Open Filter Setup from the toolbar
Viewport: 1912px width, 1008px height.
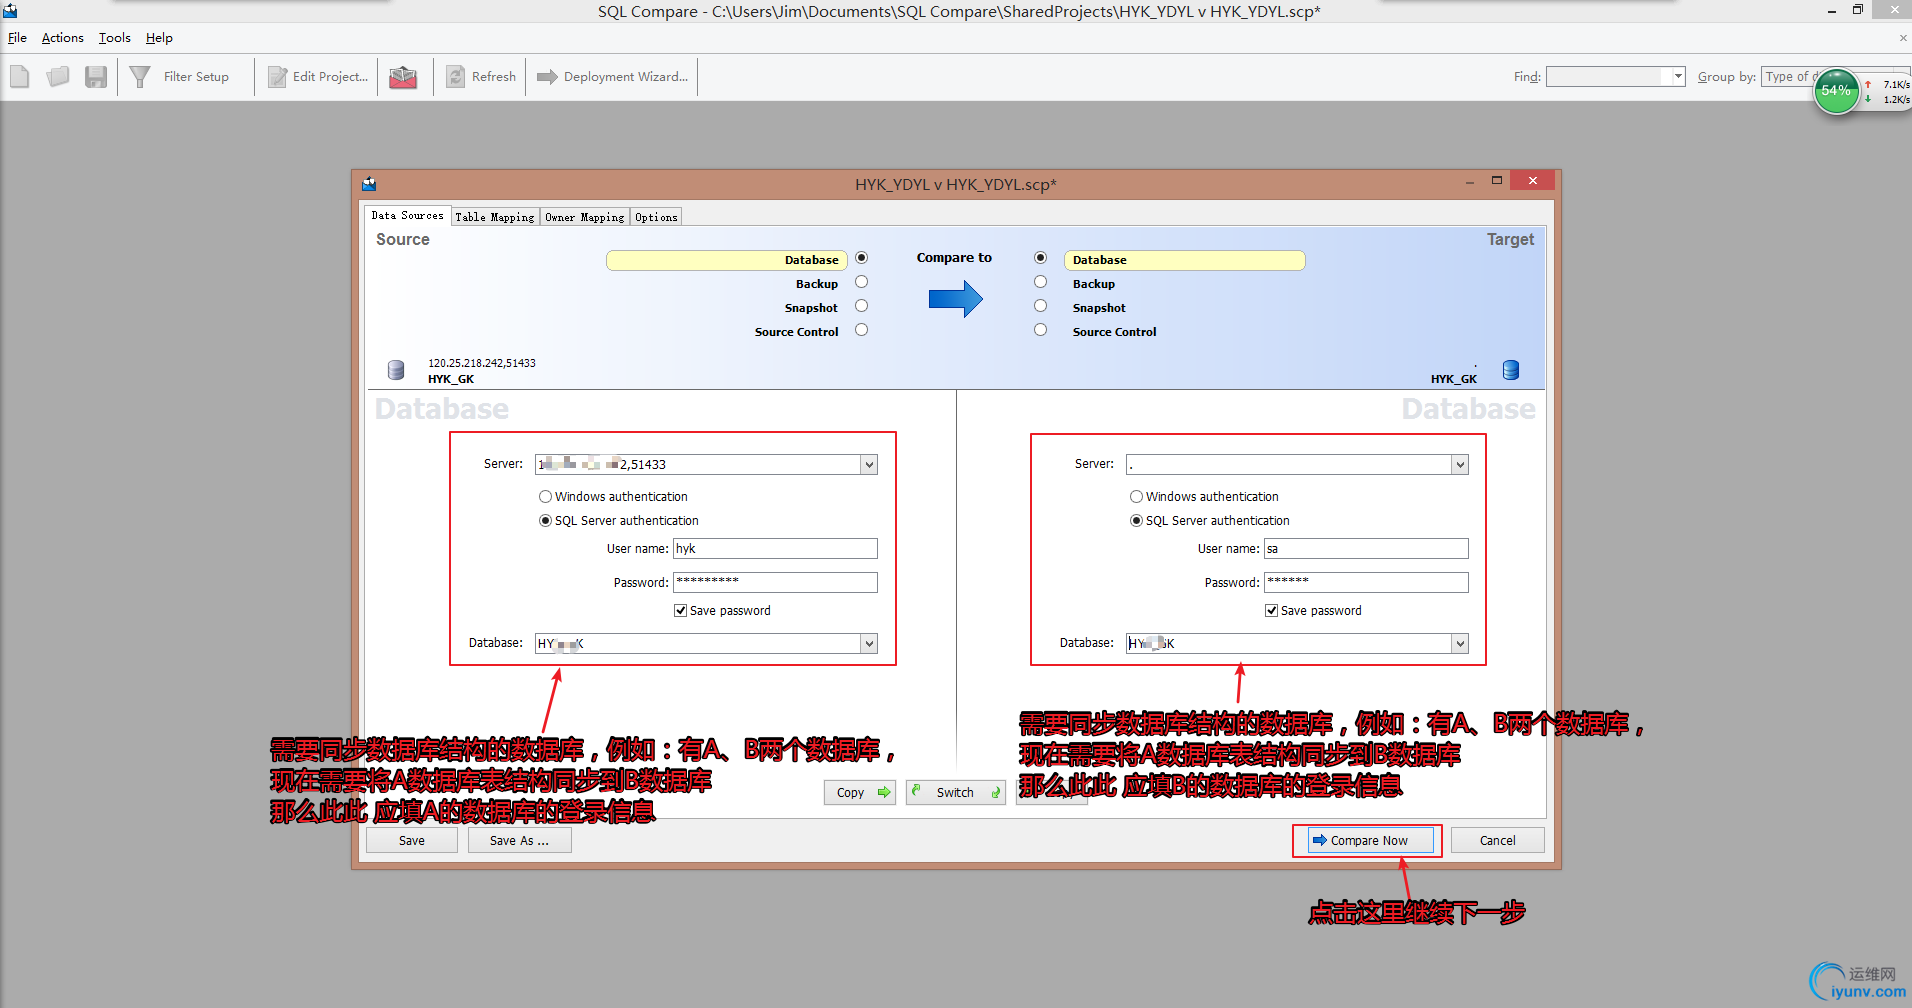(180, 77)
